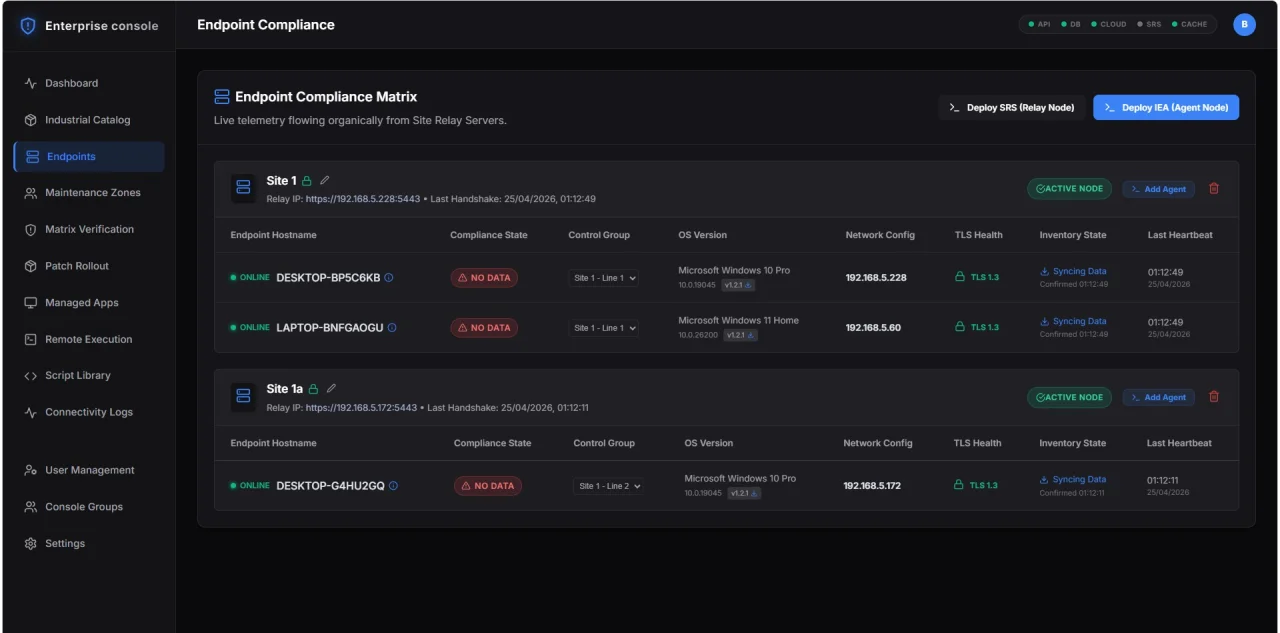Open control group dropdown for DESKTOP-BP5C6KB
Viewport: 1280px width, 633px height.
coord(604,278)
